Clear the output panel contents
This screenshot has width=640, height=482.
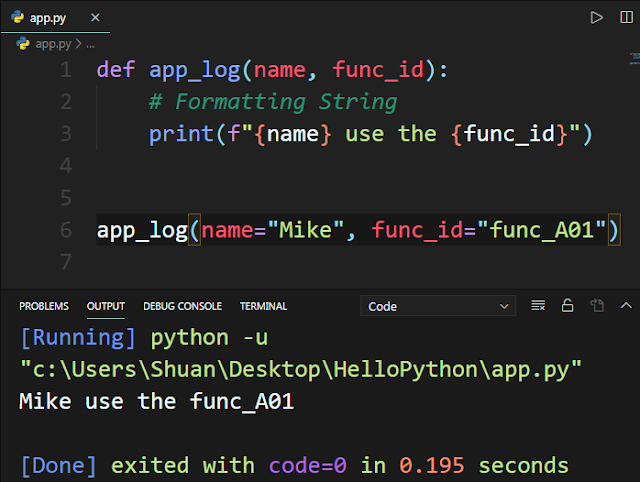538,305
